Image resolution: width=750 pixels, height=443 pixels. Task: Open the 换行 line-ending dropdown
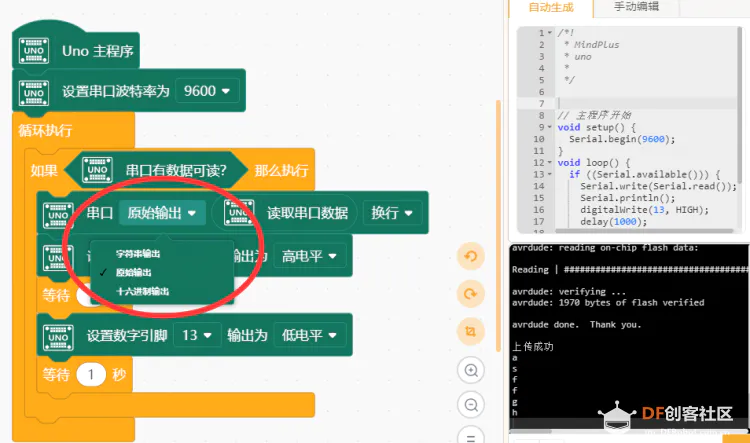click(x=392, y=213)
